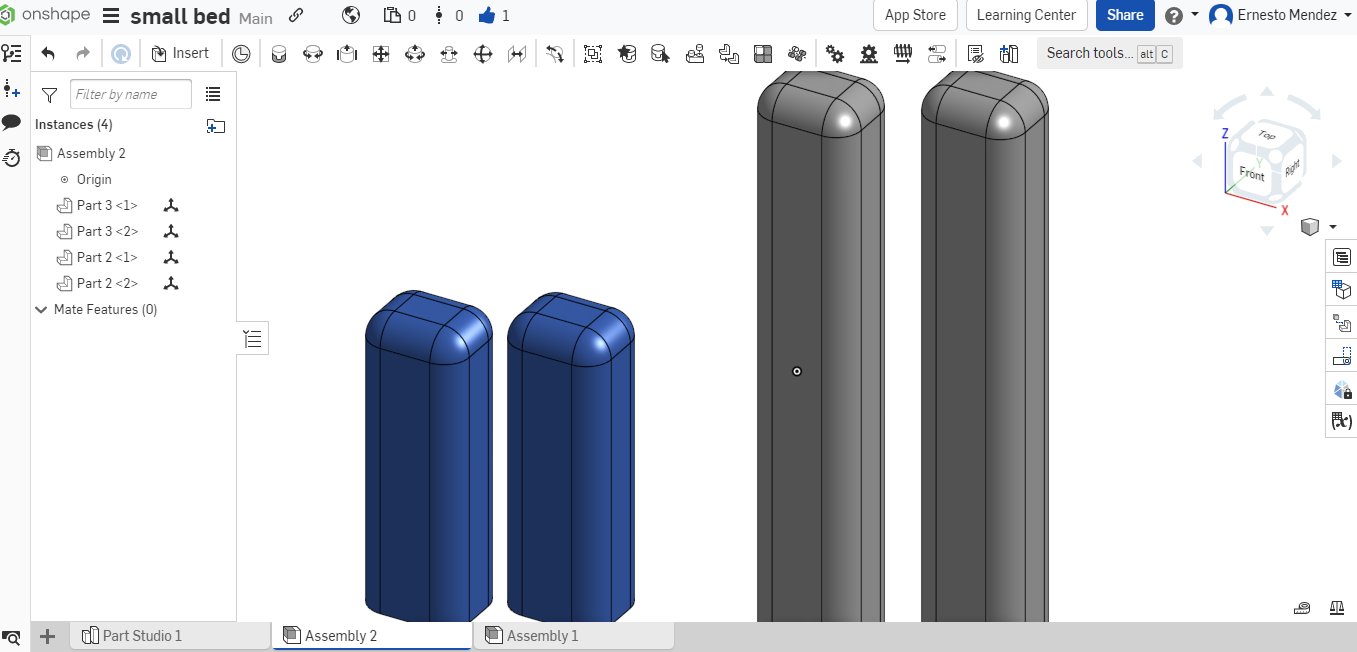Collapse the Mate Features section

tap(41, 310)
